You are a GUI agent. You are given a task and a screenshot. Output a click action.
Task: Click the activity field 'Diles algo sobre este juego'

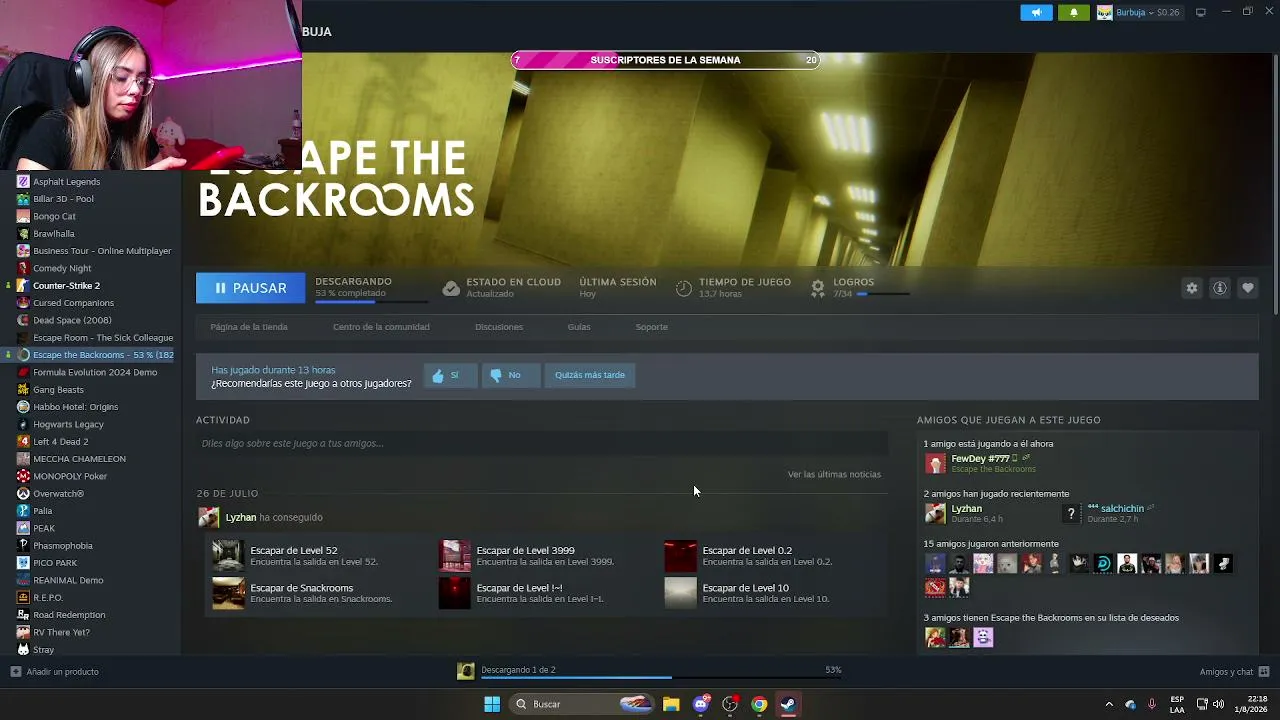(542, 443)
